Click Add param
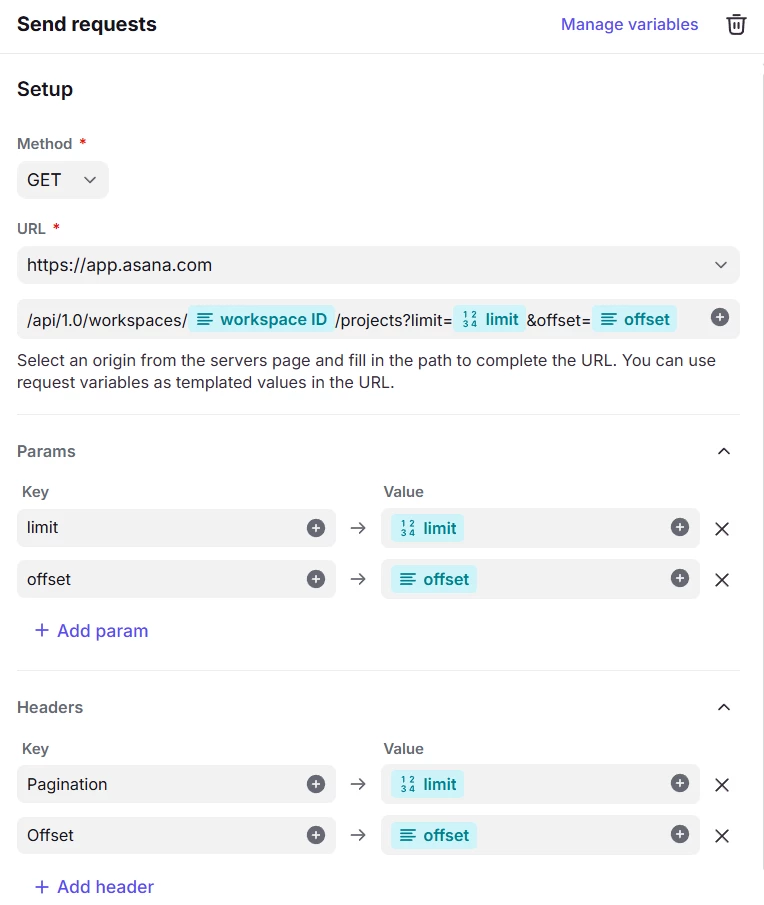The height and width of the screenshot is (905, 764). click(x=92, y=631)
